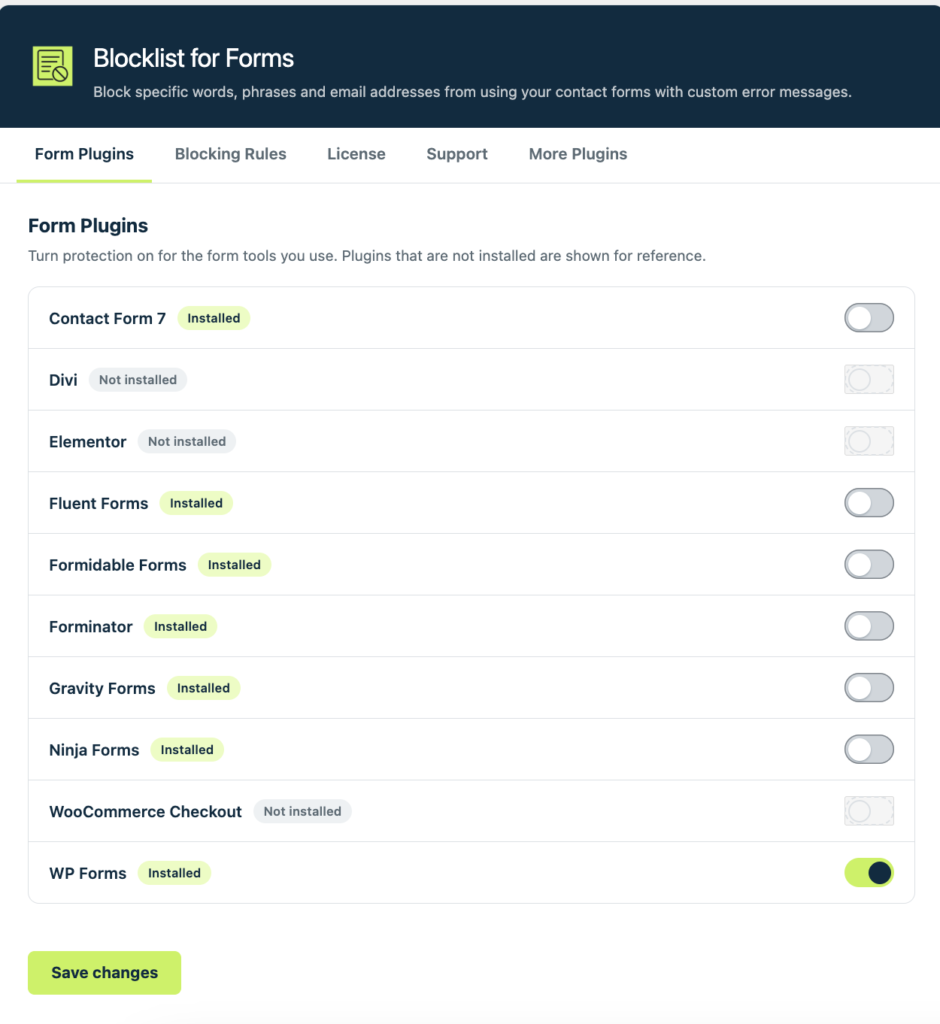Screen dimensions: 940x1024
Task: Open the More Plugins tab
Action: coord(578,154)
